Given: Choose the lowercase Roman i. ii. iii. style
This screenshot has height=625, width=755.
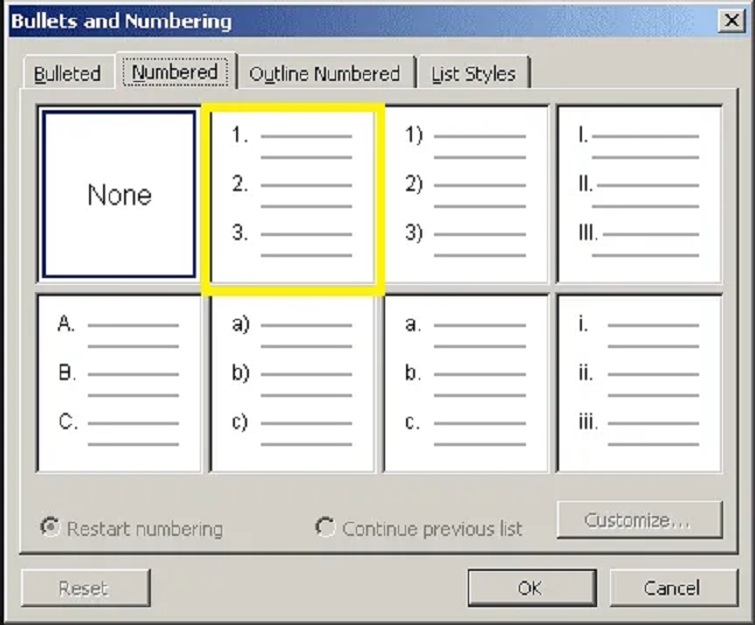Looking at the screenshot, I should (639, 383).
